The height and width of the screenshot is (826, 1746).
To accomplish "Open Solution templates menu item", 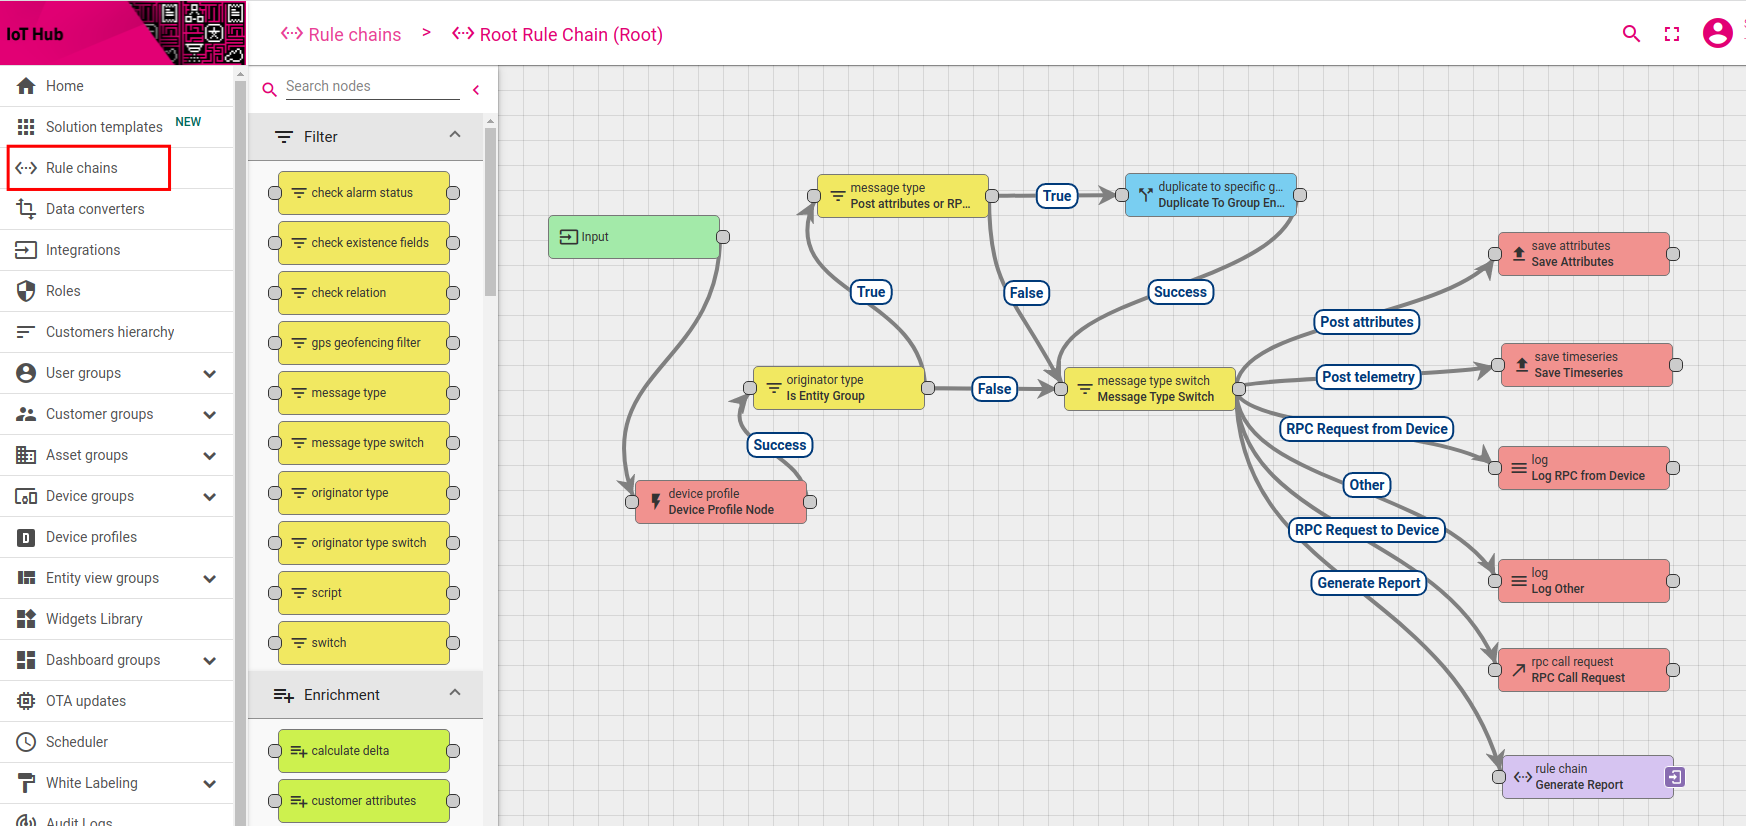I will [116, 127].
